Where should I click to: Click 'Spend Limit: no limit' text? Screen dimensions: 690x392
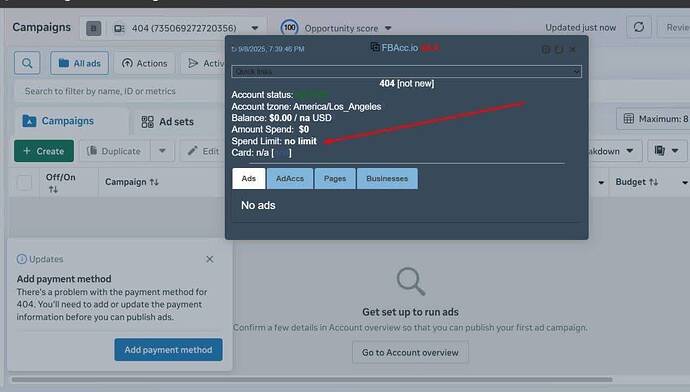coord(274,141)
